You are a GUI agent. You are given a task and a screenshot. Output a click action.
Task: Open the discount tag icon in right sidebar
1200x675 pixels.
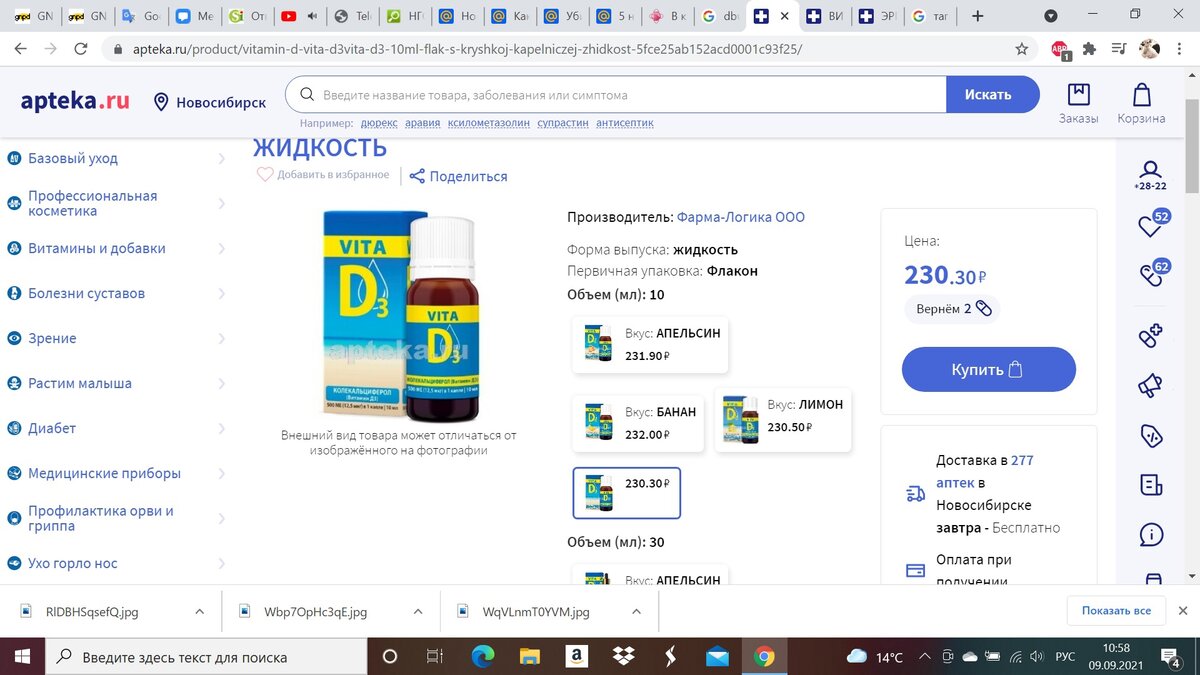1150,435
